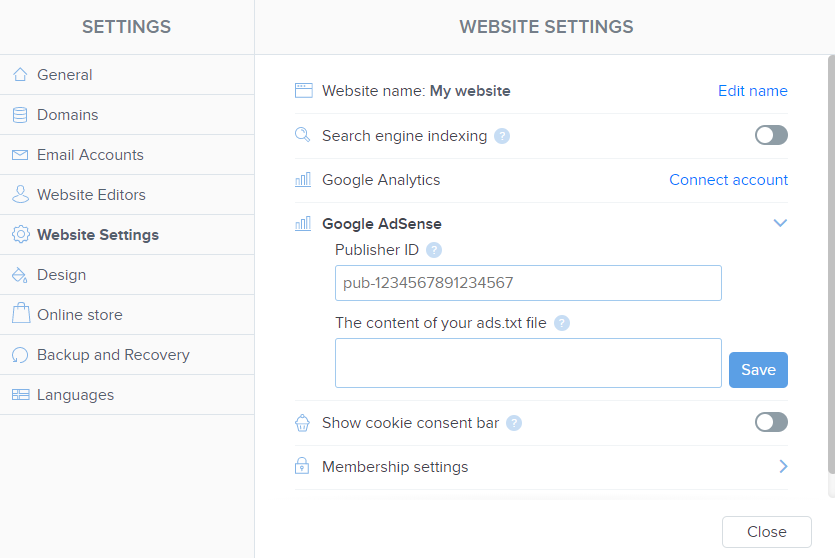Open Website Editors section
The height and width of the screenshot is (558, 835).
[127, 195]
